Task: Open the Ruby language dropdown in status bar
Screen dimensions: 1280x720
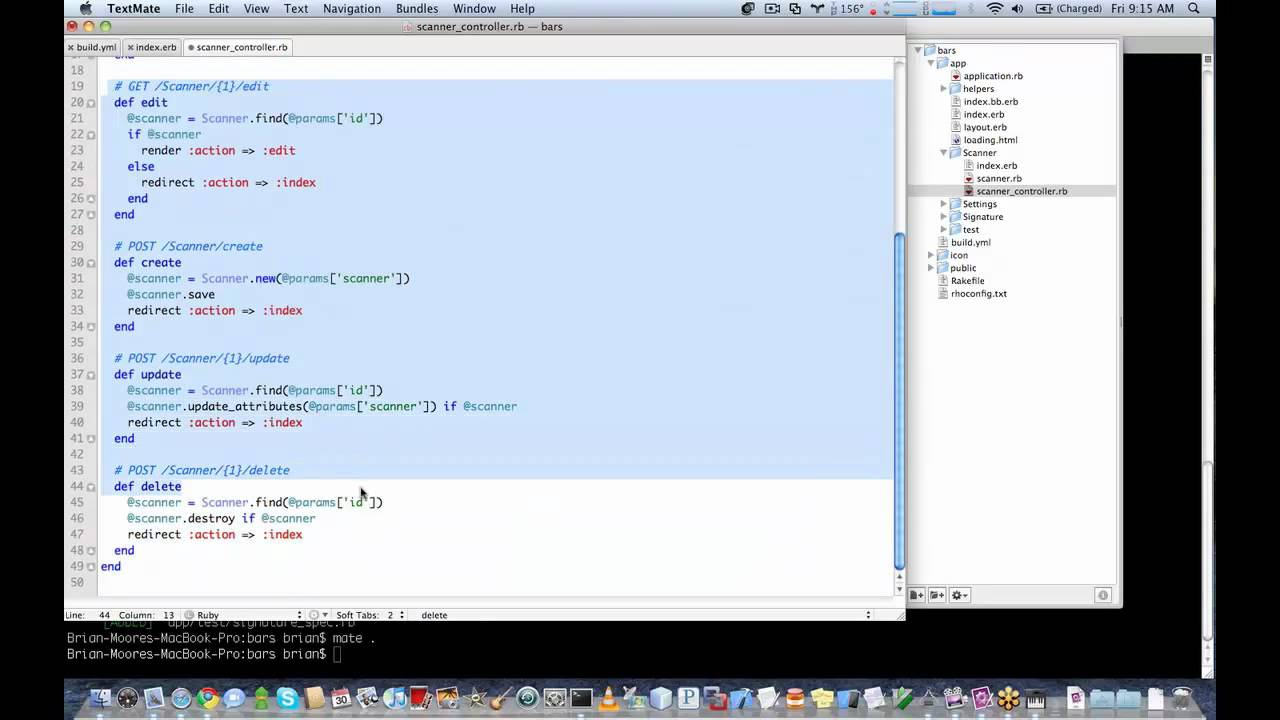Action: [x=243, y=615]
